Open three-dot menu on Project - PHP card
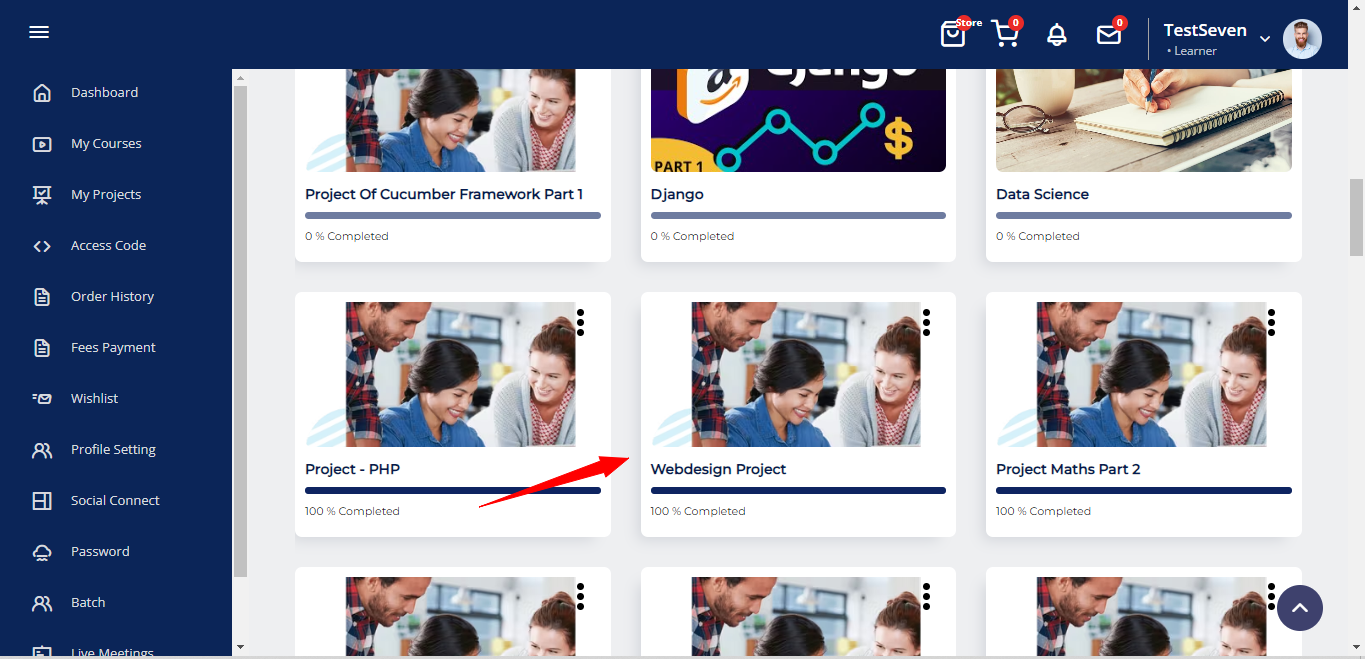This screenshot has height=659, width=1365. 580,322
